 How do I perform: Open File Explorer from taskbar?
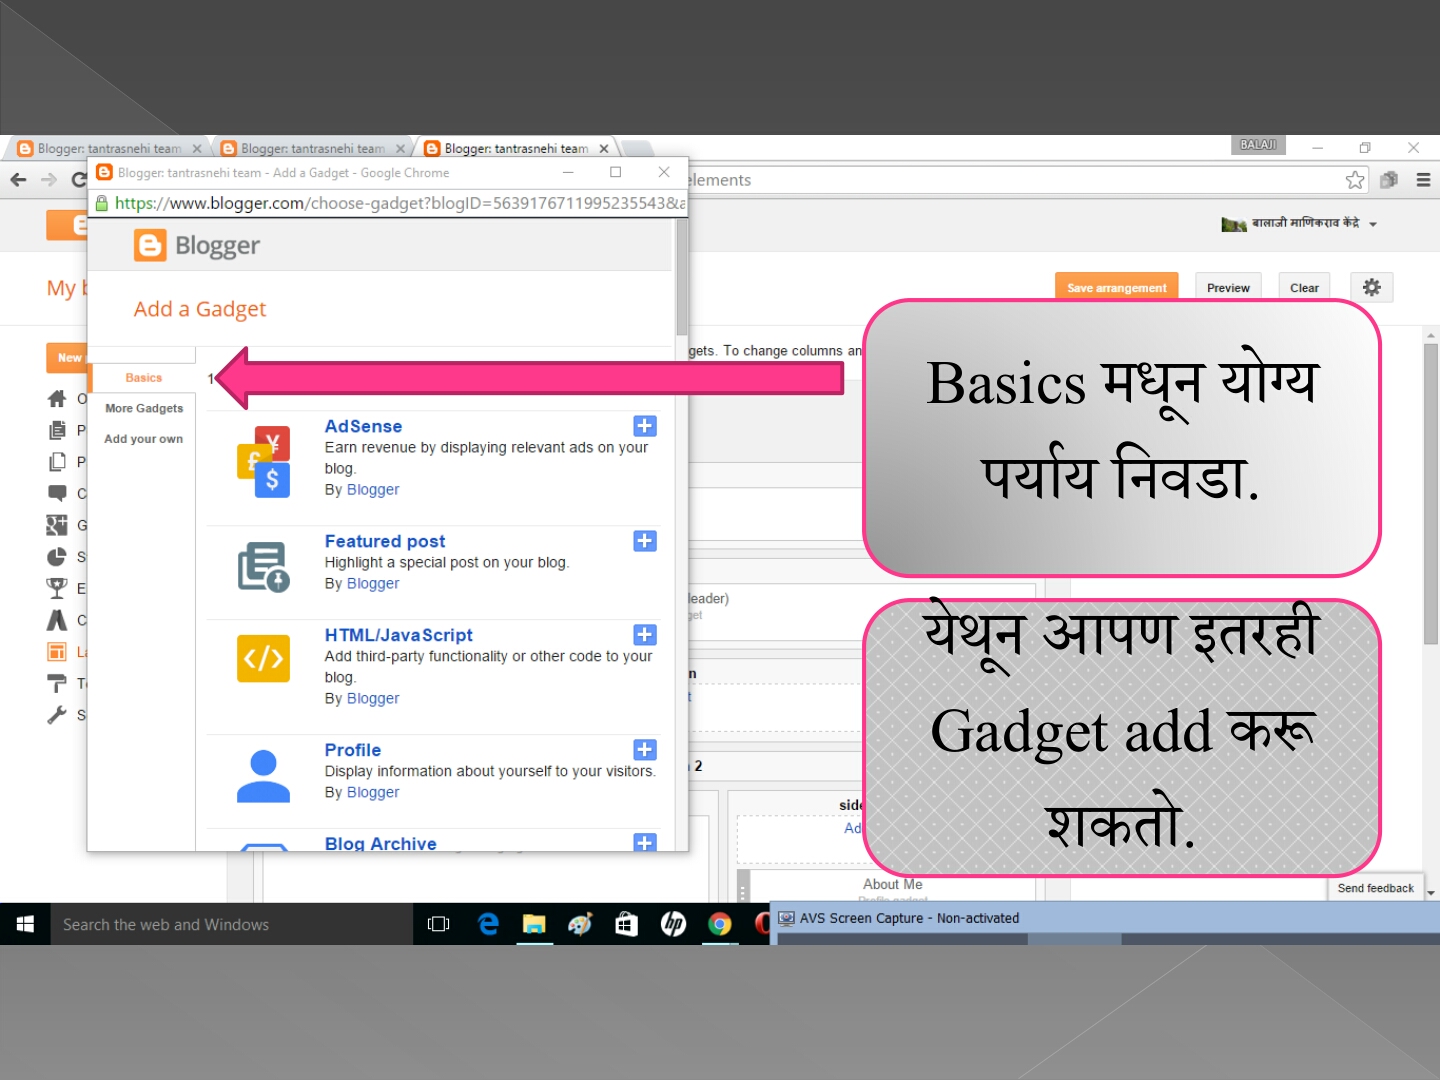534,924
